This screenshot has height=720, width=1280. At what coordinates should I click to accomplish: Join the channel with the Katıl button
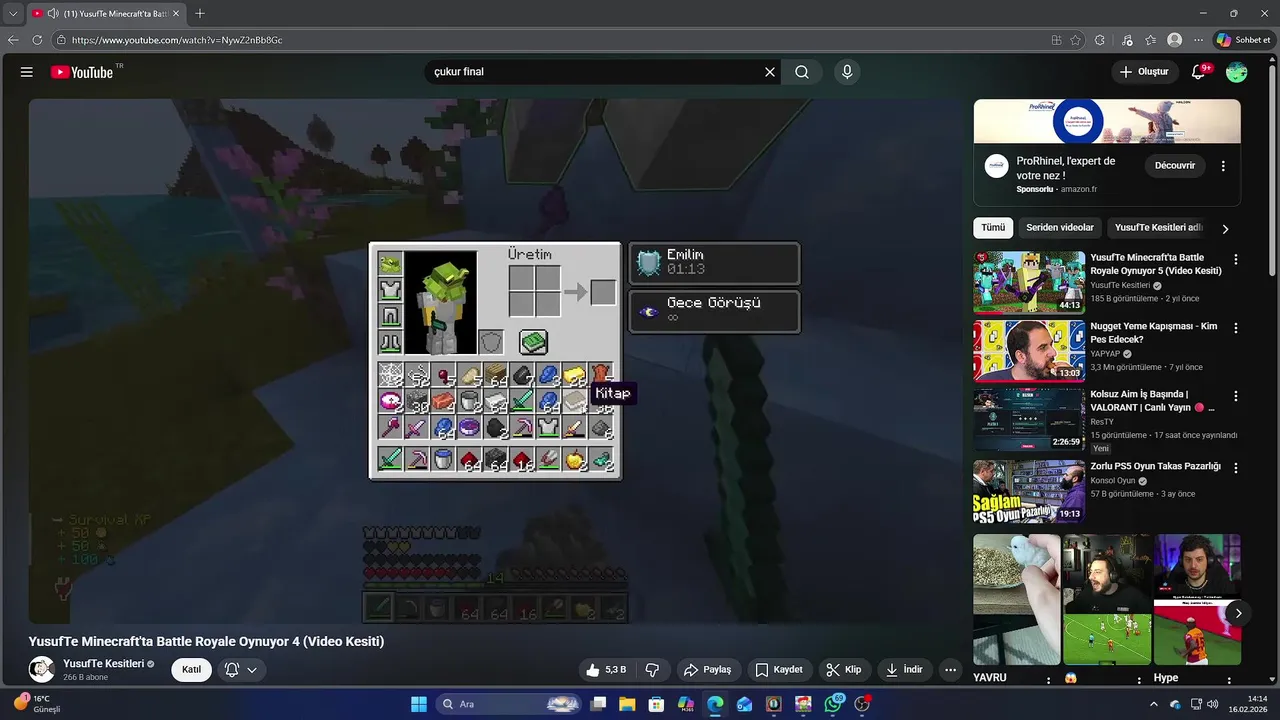coord(191,670)
